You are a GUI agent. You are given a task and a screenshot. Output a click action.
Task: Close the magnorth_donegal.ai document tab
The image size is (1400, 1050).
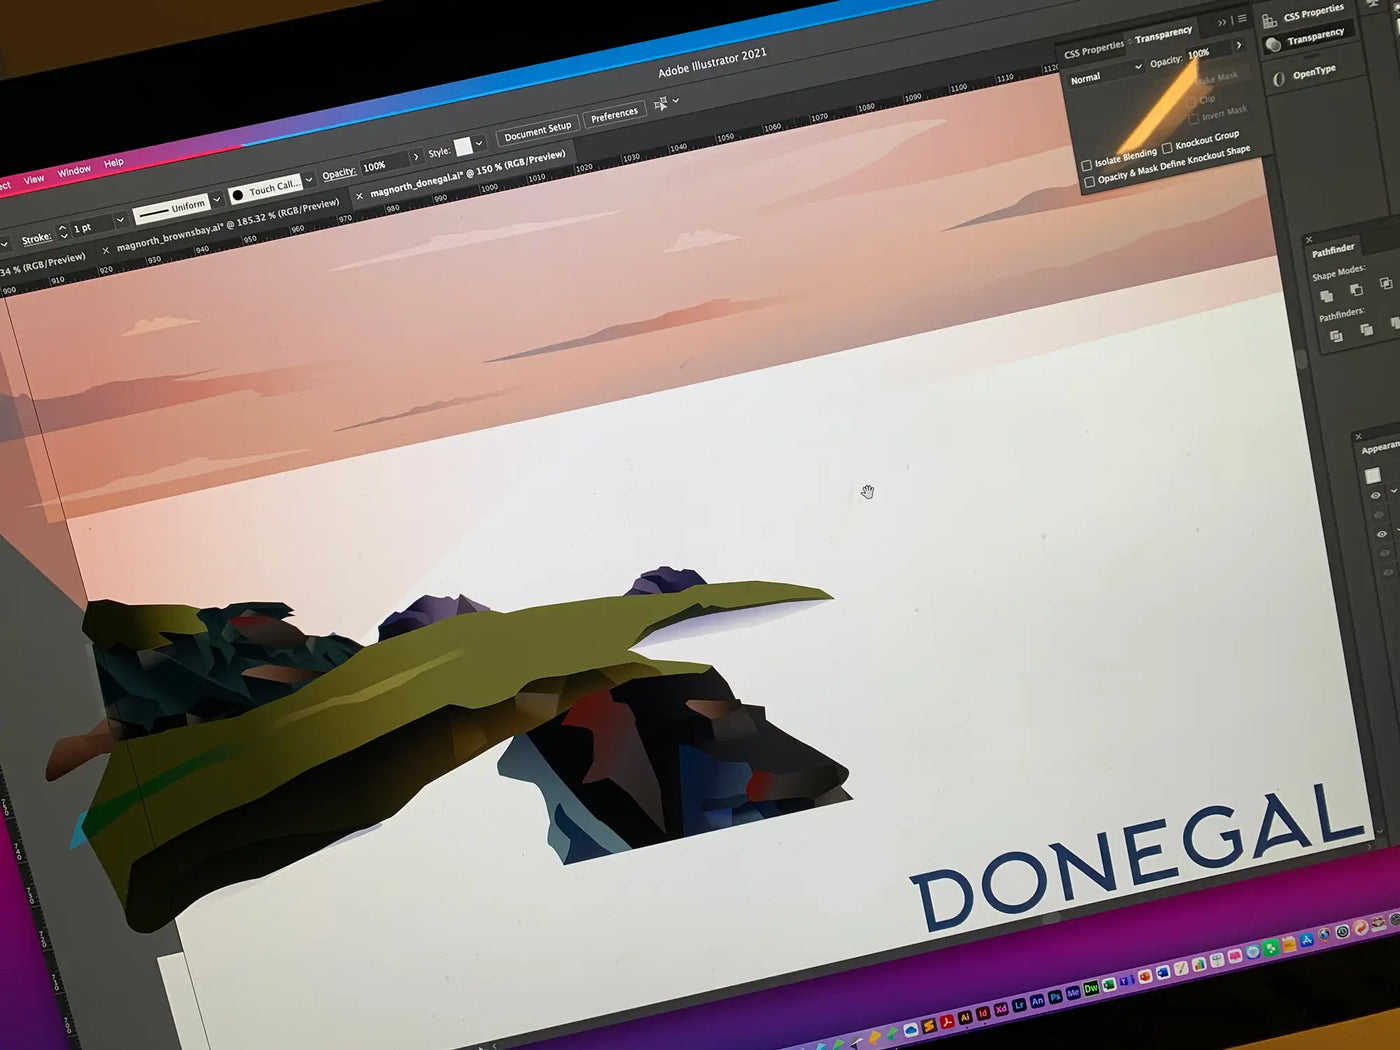[x=360, y=196]
